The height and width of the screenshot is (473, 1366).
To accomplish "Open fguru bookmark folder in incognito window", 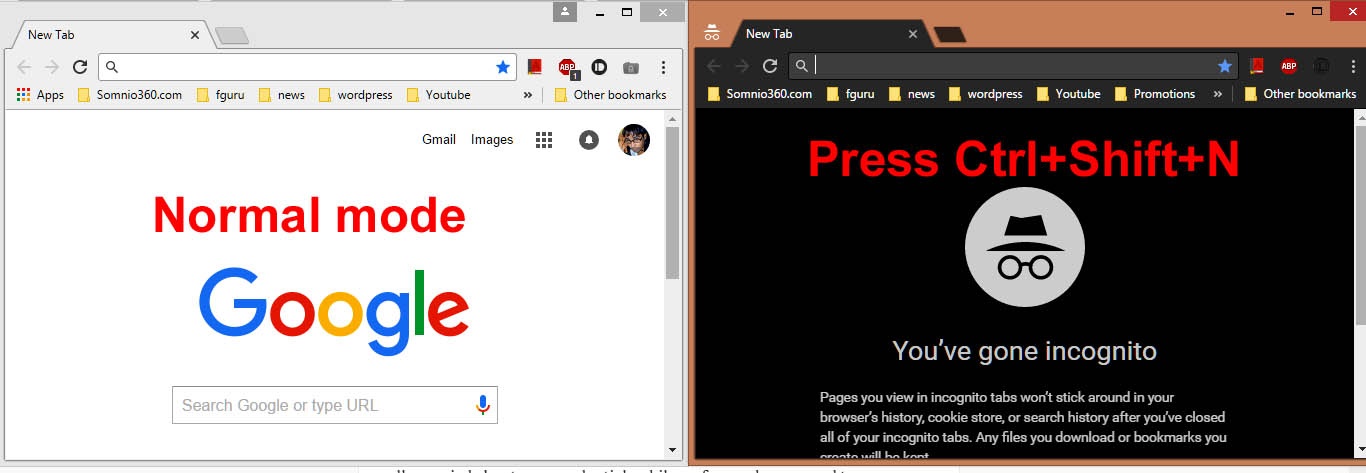I will coord(851,94).
